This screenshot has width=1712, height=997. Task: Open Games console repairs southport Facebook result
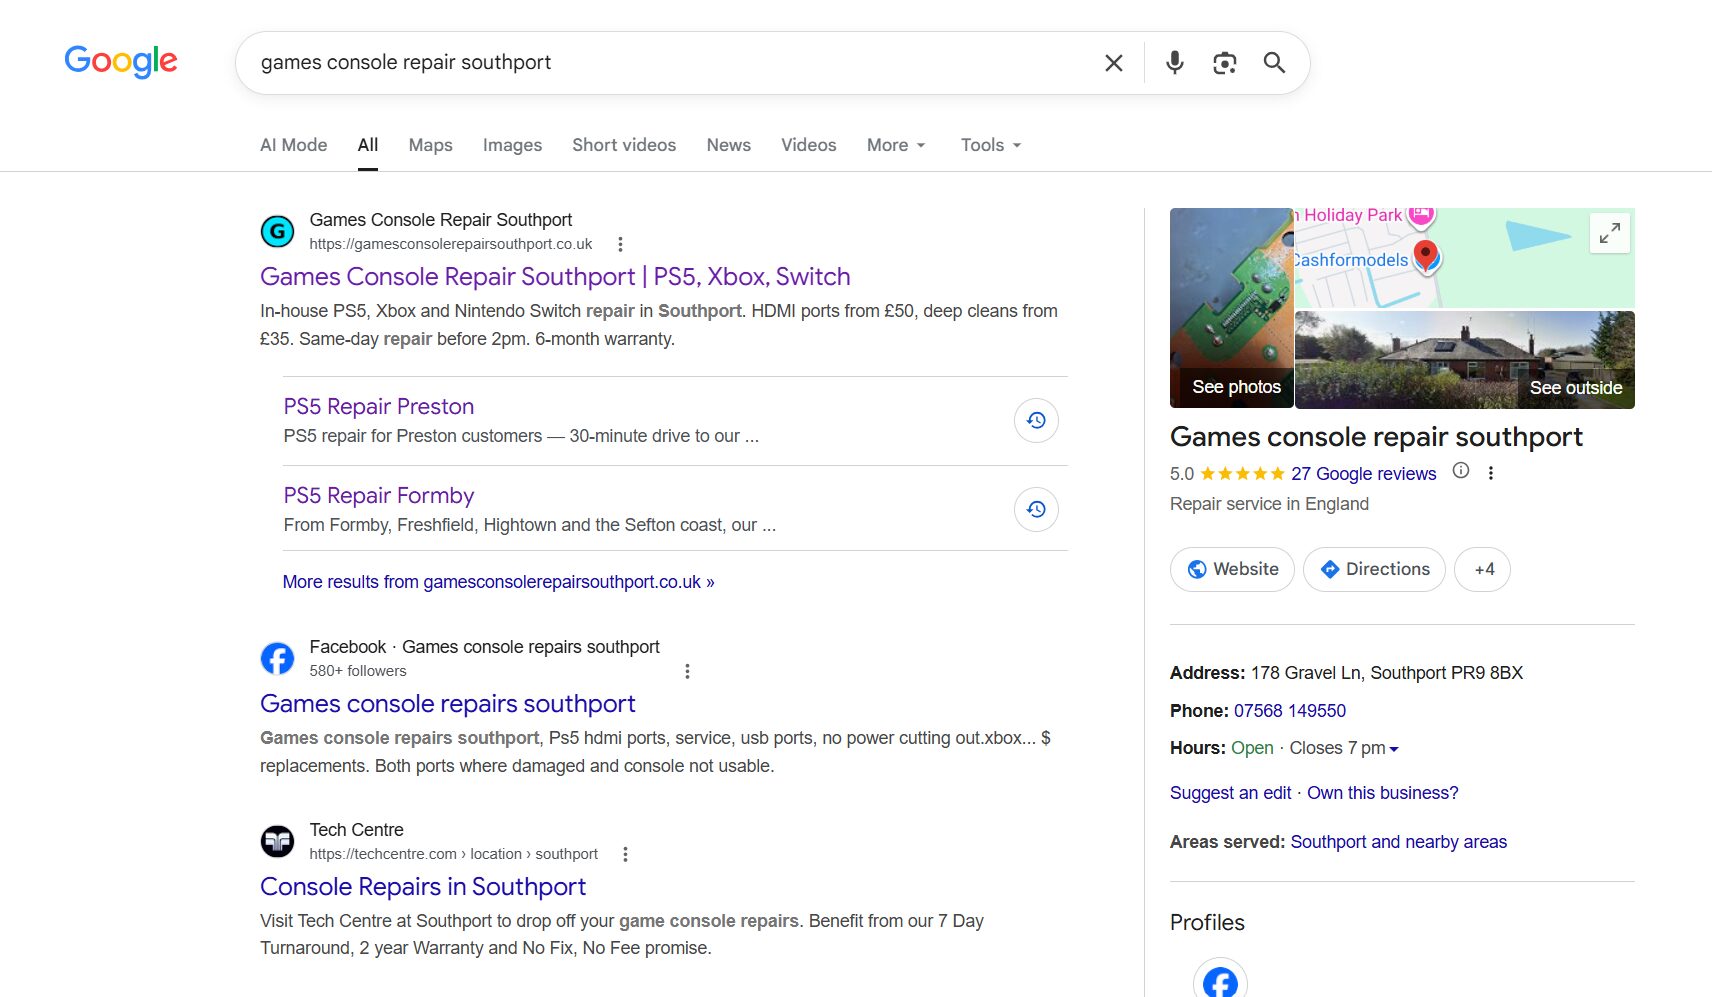coord(448,704)
